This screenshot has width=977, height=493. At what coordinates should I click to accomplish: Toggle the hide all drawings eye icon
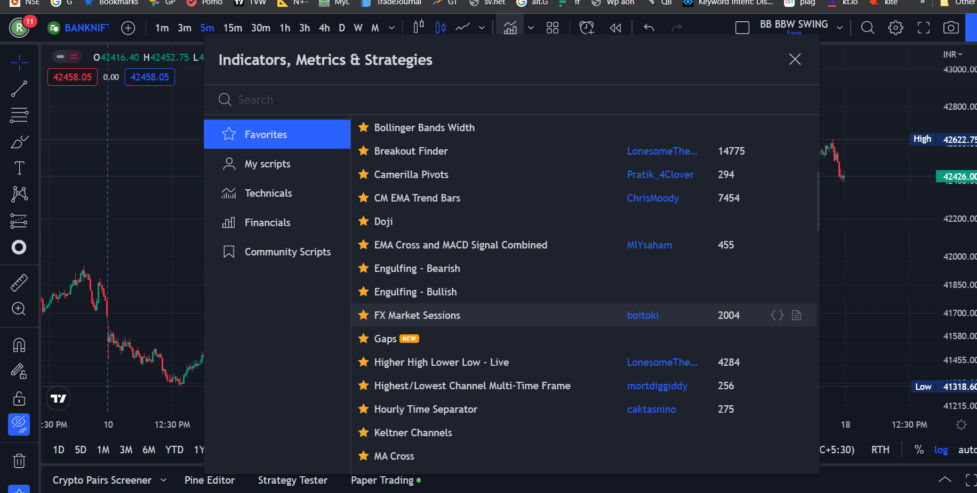click(x=19, y=424)
